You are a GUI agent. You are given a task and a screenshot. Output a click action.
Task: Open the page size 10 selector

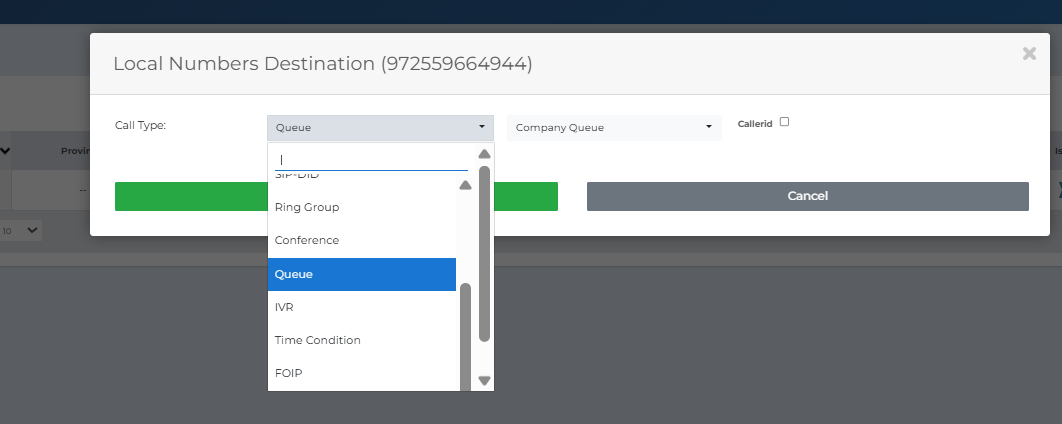pos(20,231)
